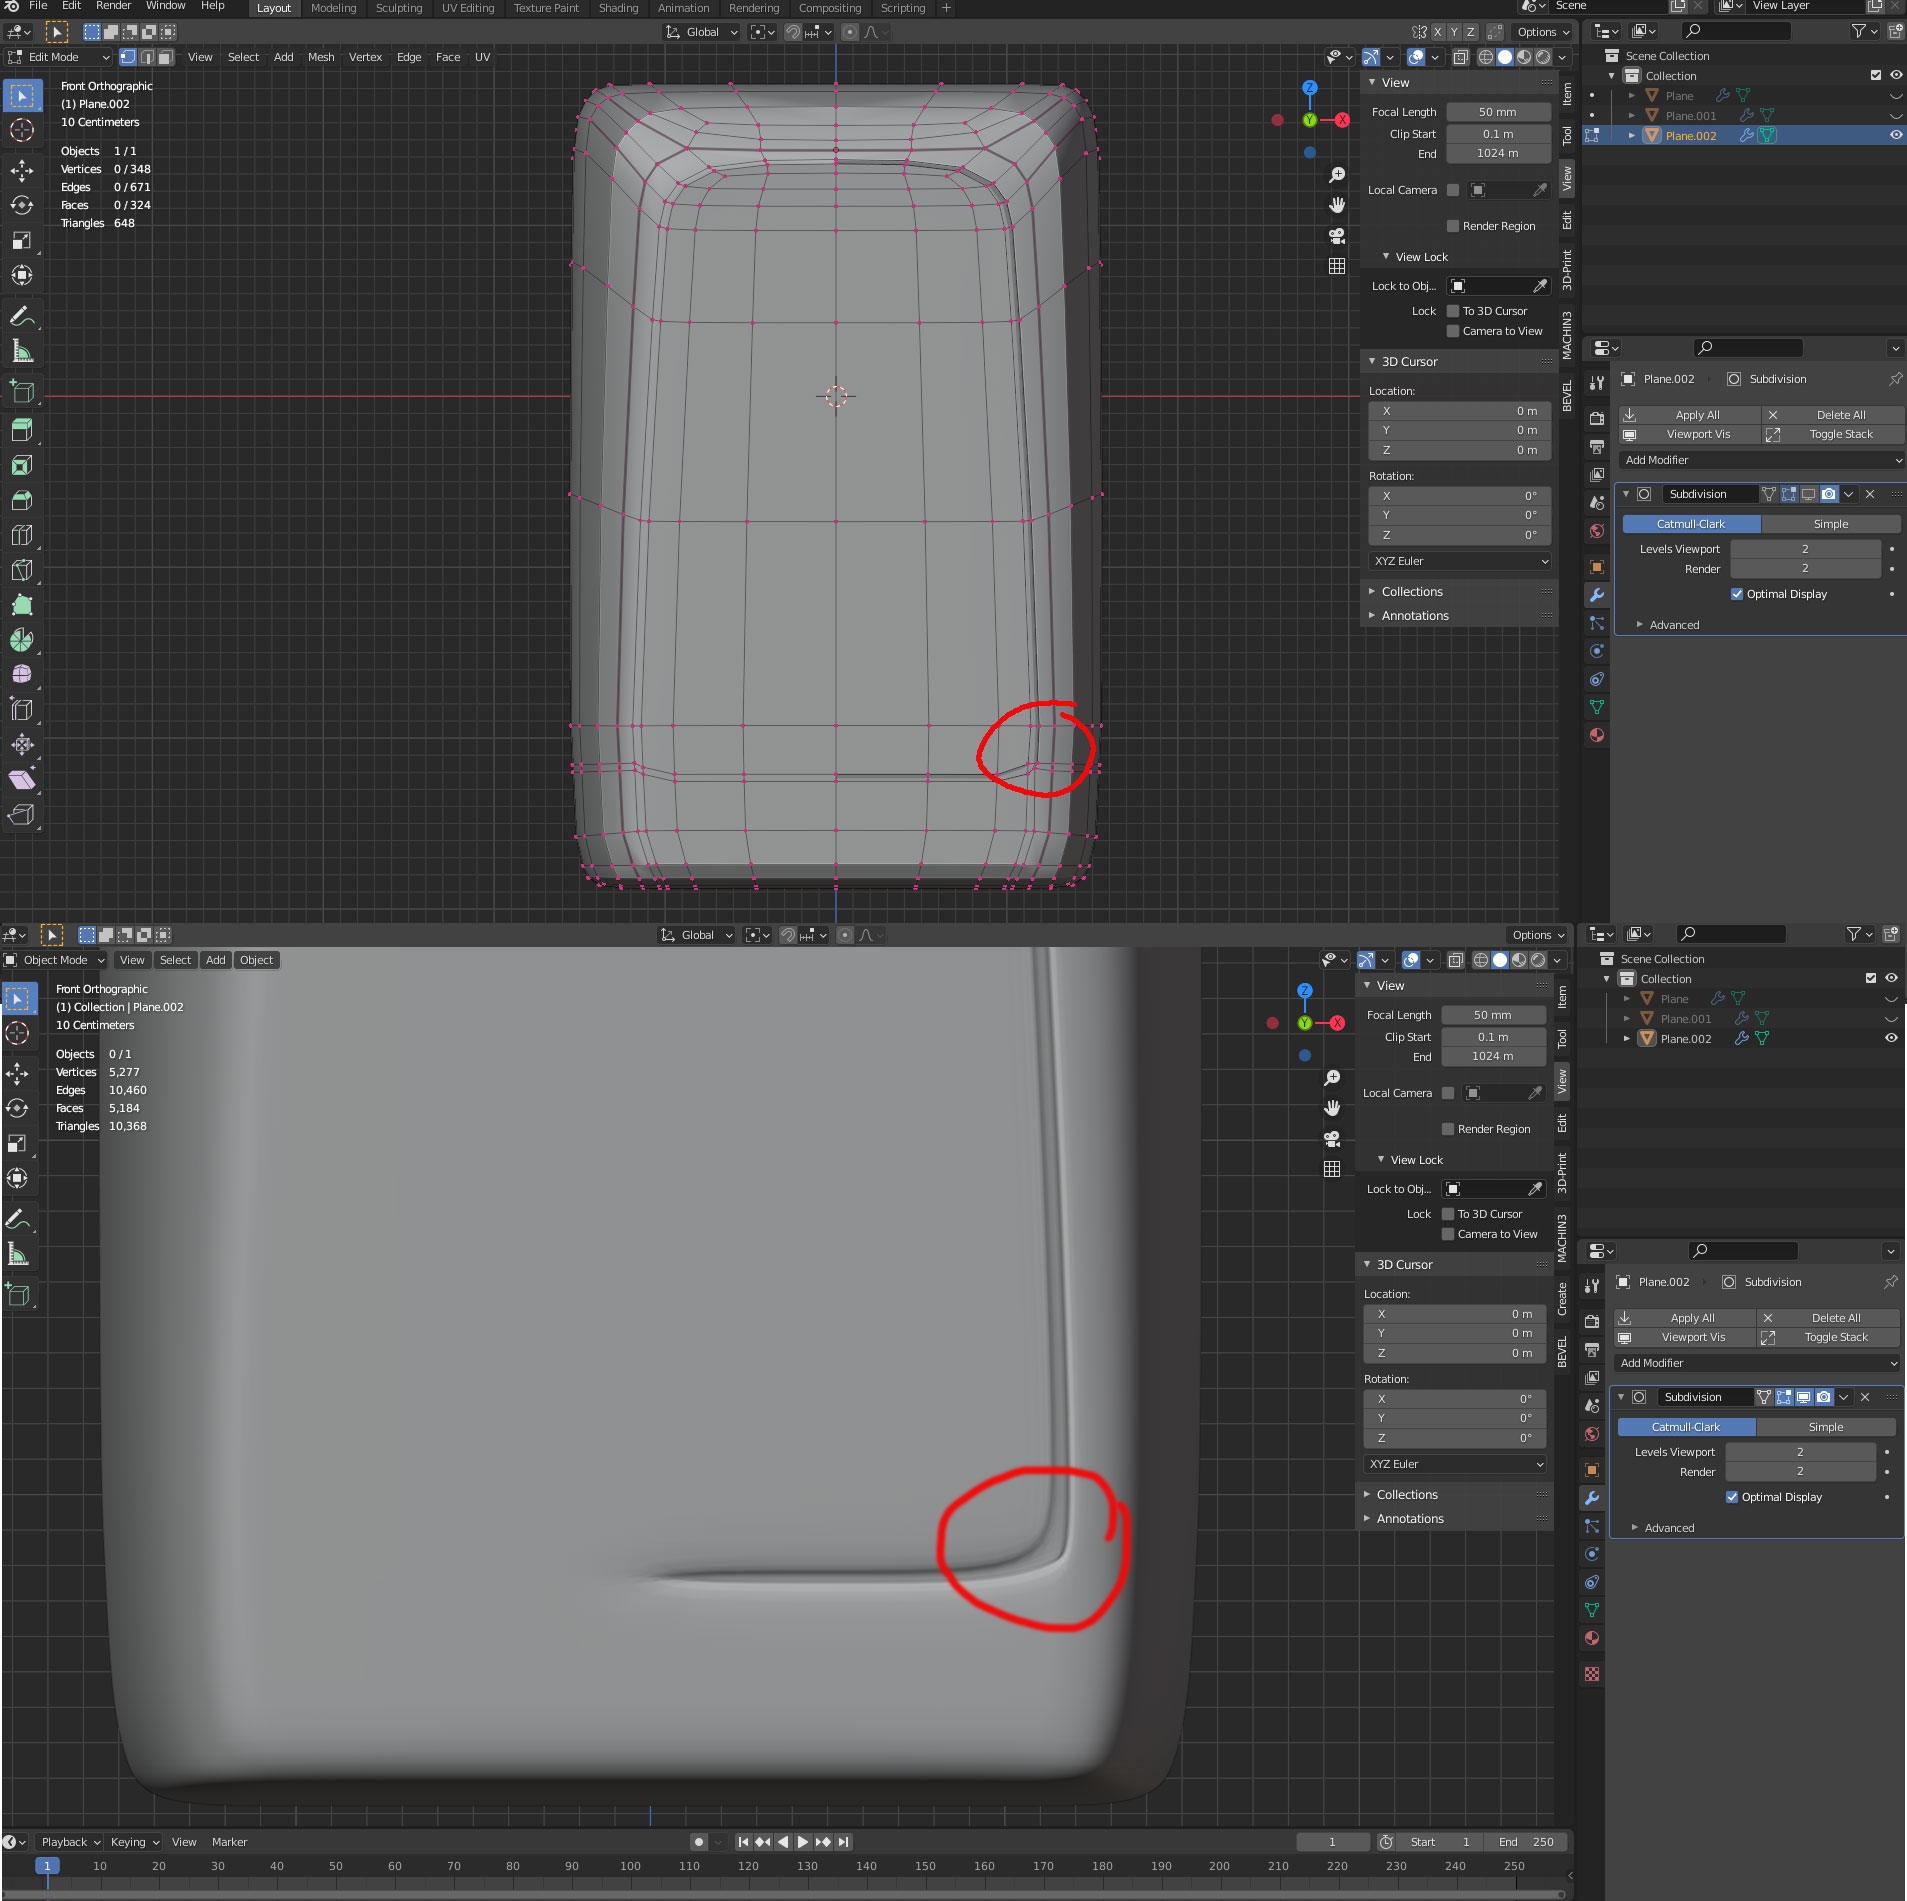Click zoom icon in upper viewport
The height and width of the screenshot is (1901, 1907).
(1337, 175)
